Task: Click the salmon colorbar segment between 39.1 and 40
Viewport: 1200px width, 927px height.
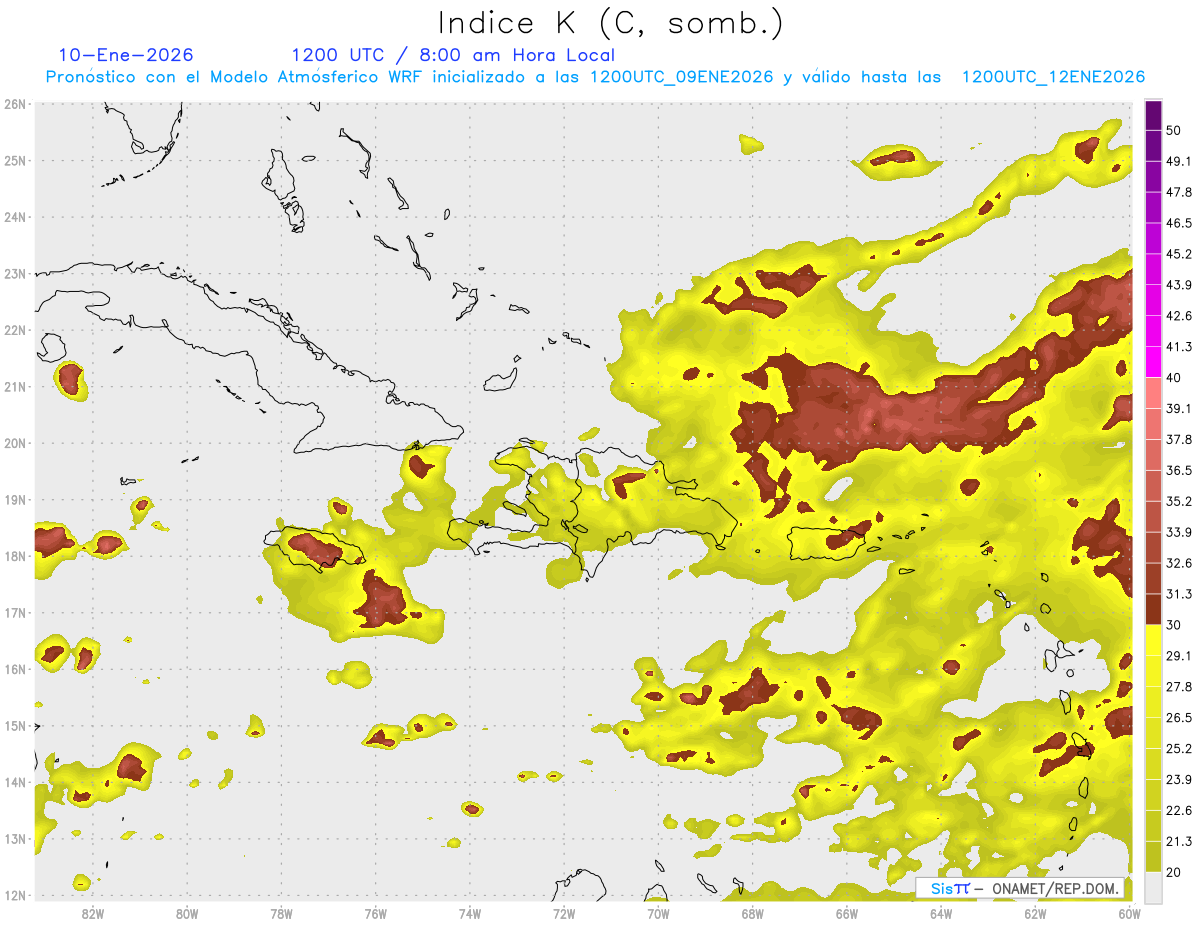Action: (x=1153, y=393)
